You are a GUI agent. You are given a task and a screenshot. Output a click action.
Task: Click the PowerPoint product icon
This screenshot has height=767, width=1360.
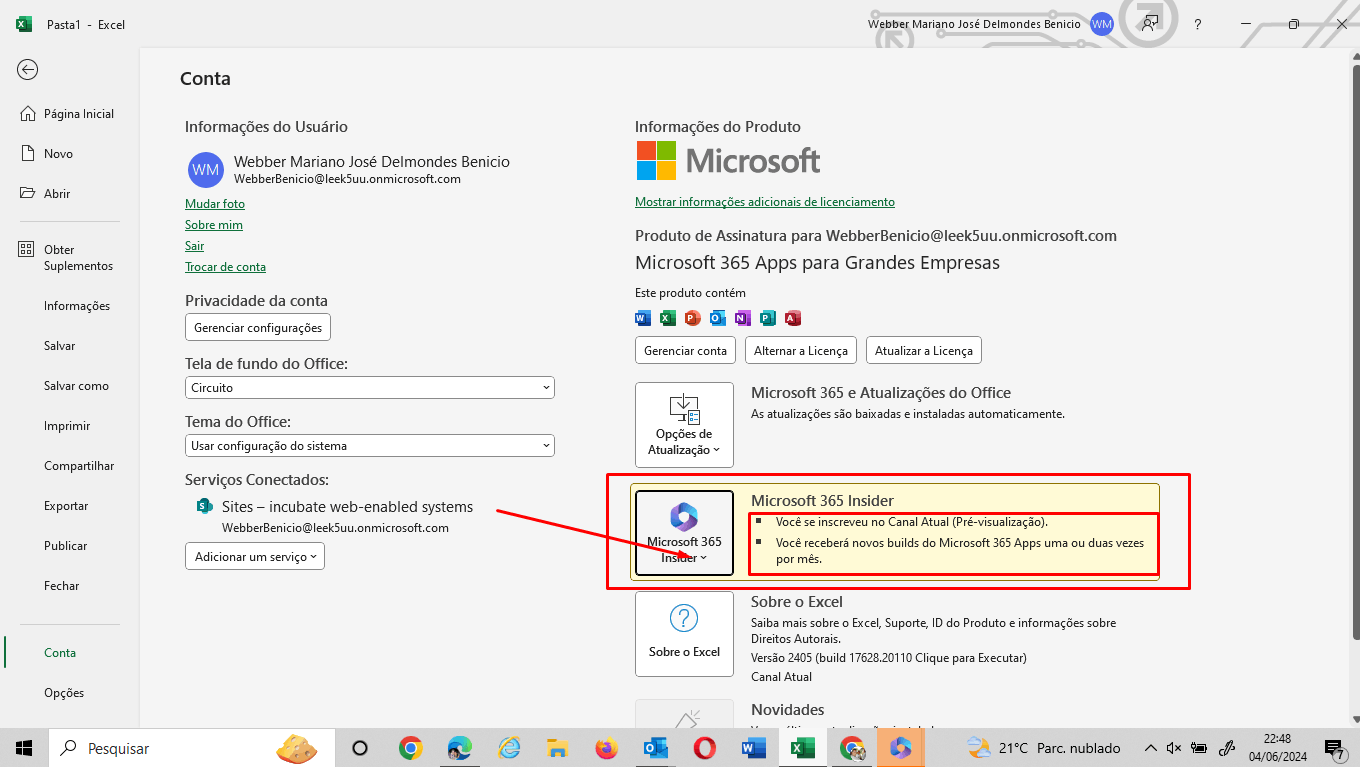click(x=693, y=318)
